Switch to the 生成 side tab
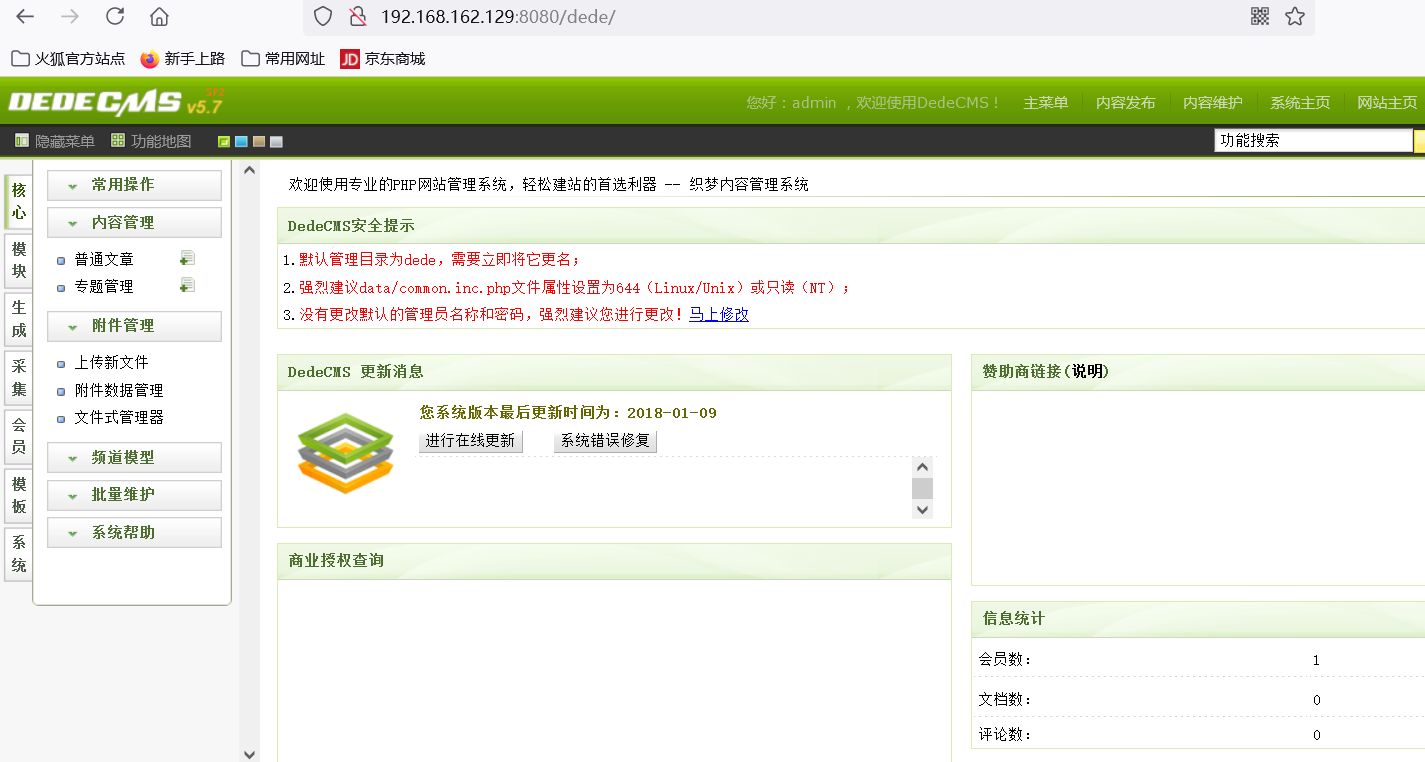This screenshot has height=762, width=1425. (19, 319)
